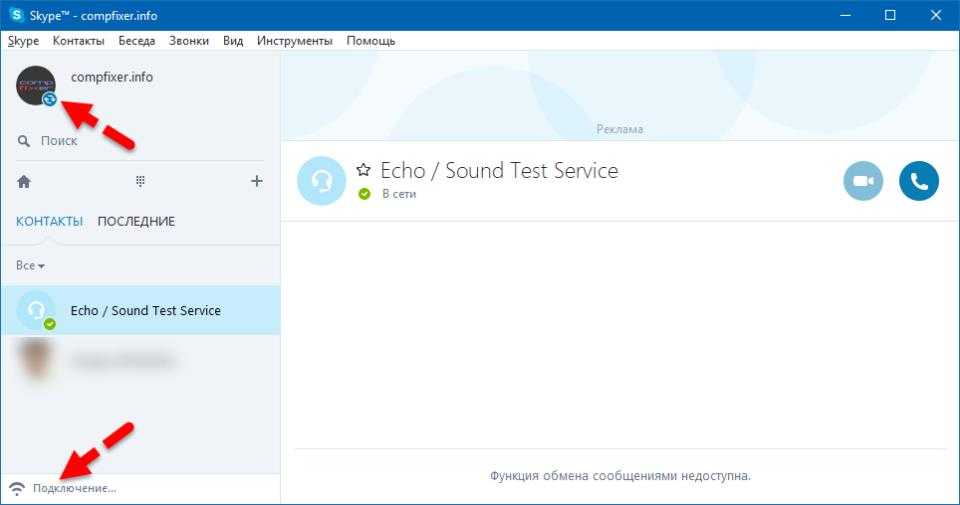Click the Реклама ad banner label
The width and height of the screenshot is (960, 505).
click(x=620, y=130)
